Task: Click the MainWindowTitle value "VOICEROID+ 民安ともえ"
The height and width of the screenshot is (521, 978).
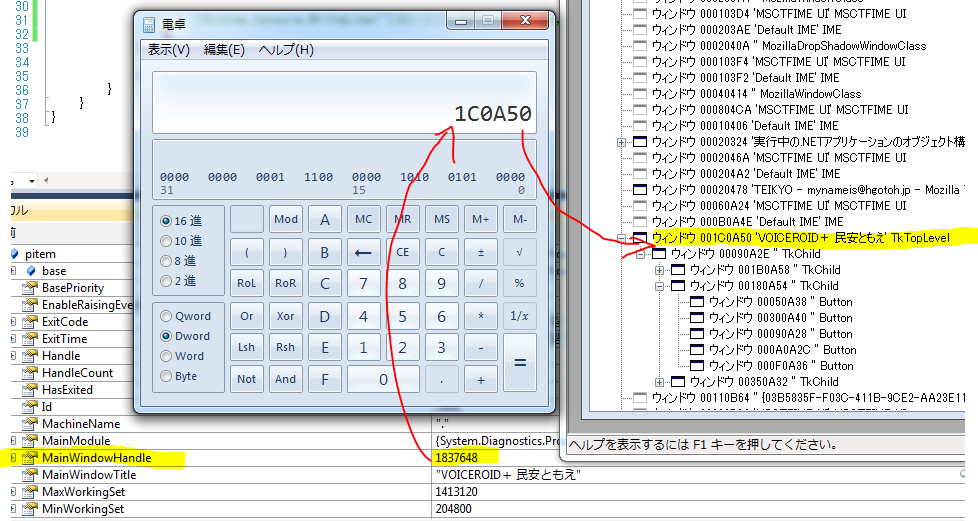Action: (x=508, y=475)
